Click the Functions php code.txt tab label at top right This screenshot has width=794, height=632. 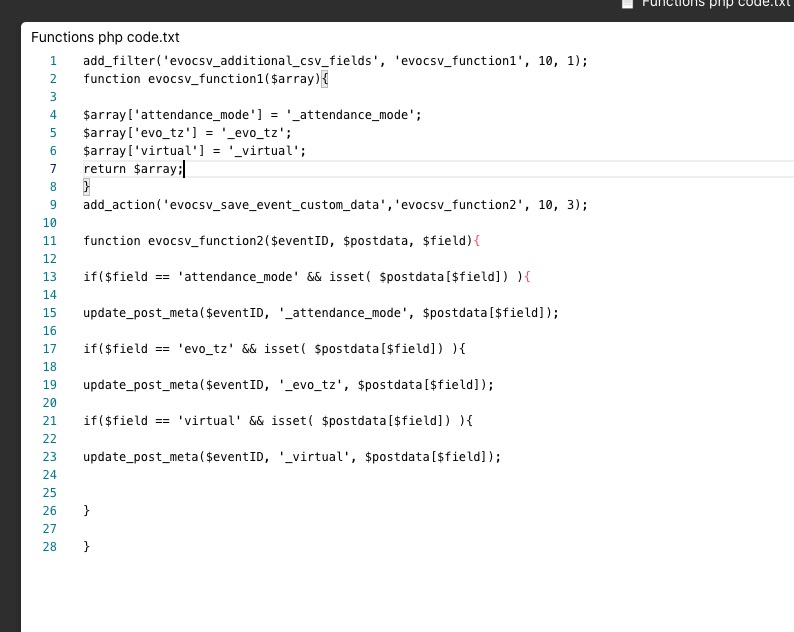(717, 3)
